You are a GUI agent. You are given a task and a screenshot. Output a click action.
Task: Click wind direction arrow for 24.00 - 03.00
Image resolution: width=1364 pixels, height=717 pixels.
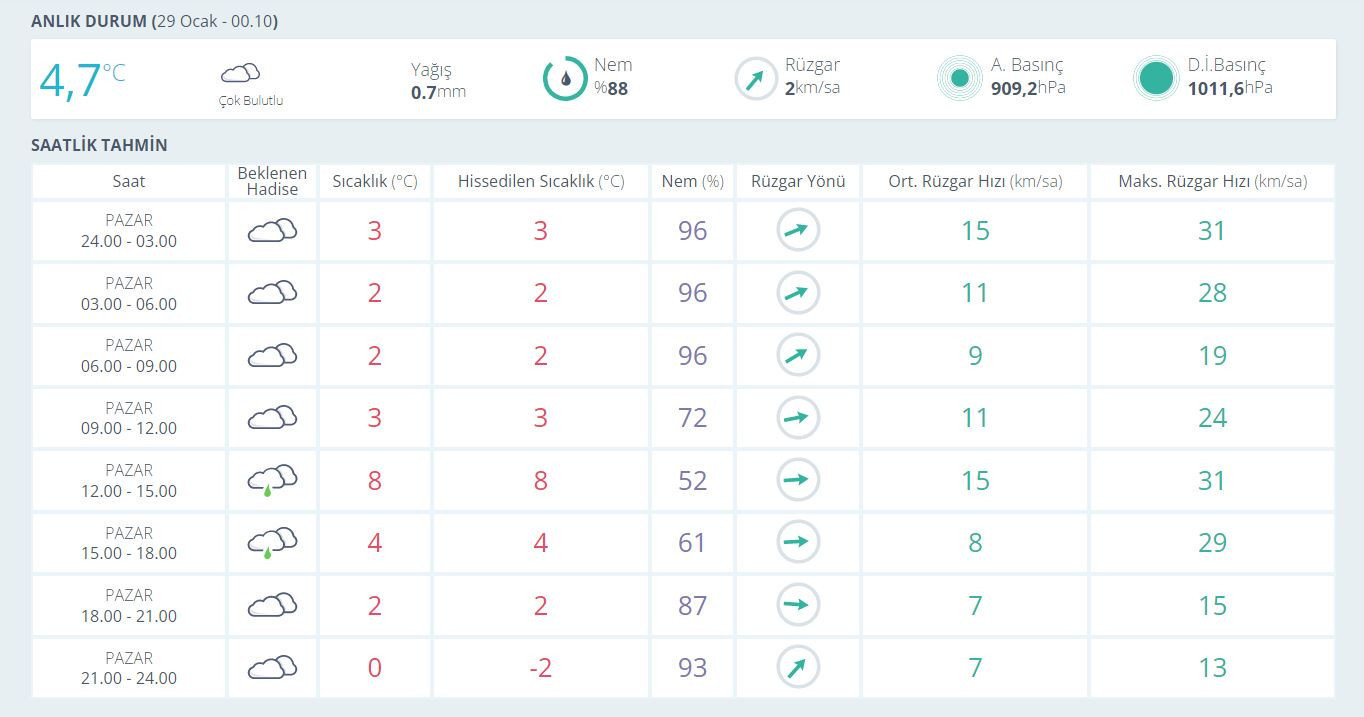[797, 231]
